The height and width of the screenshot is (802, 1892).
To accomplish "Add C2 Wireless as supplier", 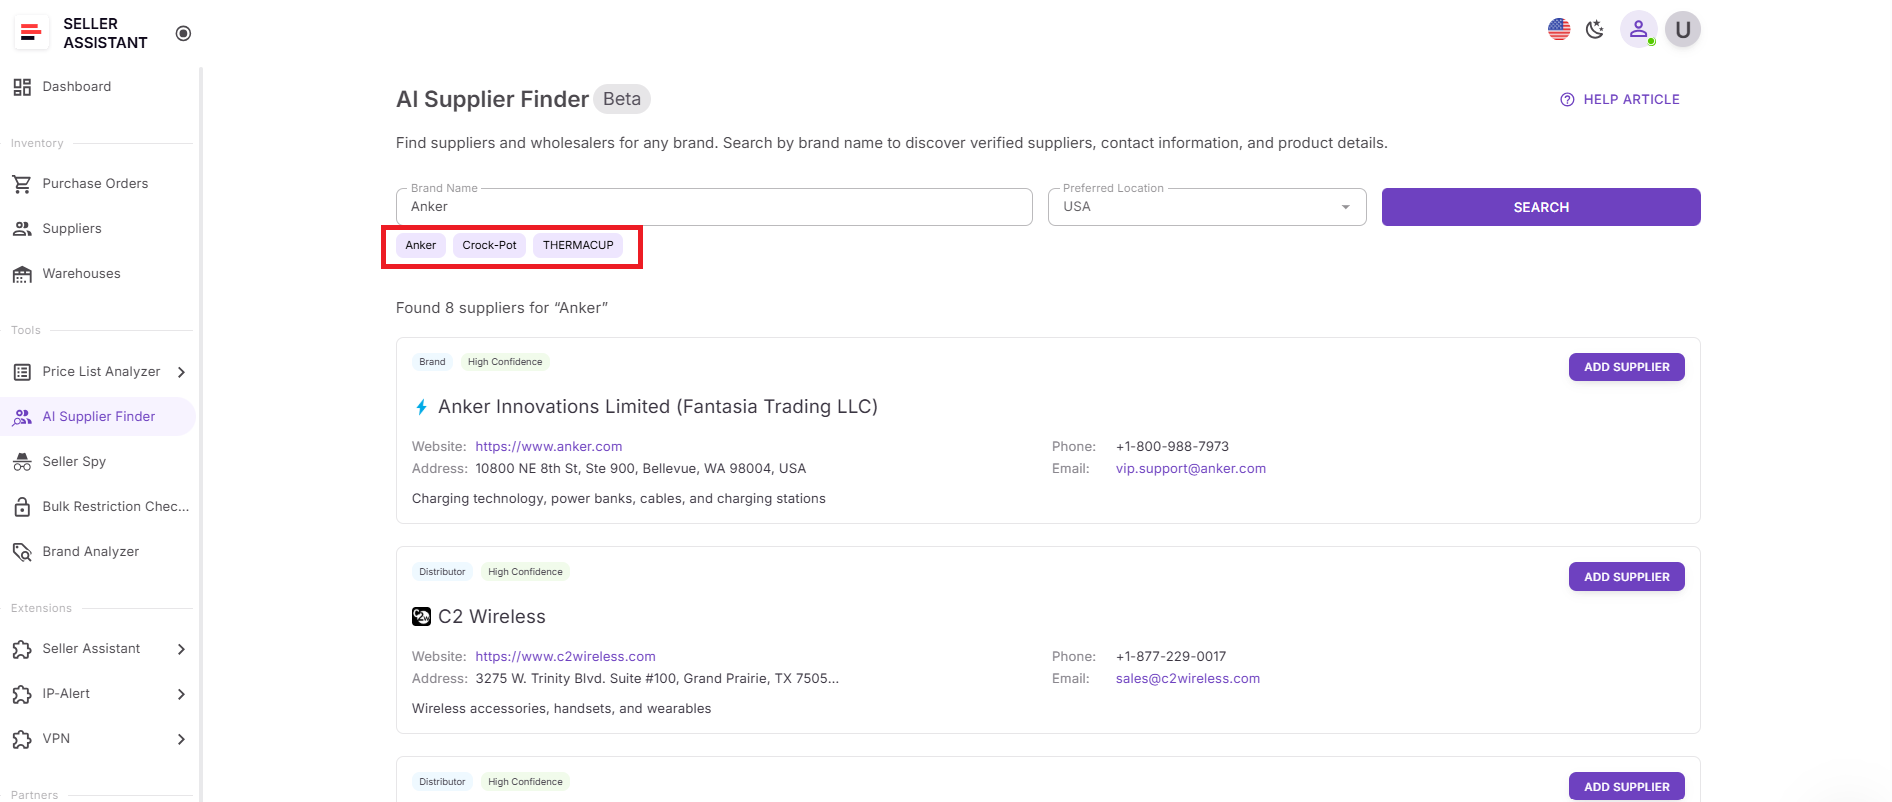I will pos(1626,577).
